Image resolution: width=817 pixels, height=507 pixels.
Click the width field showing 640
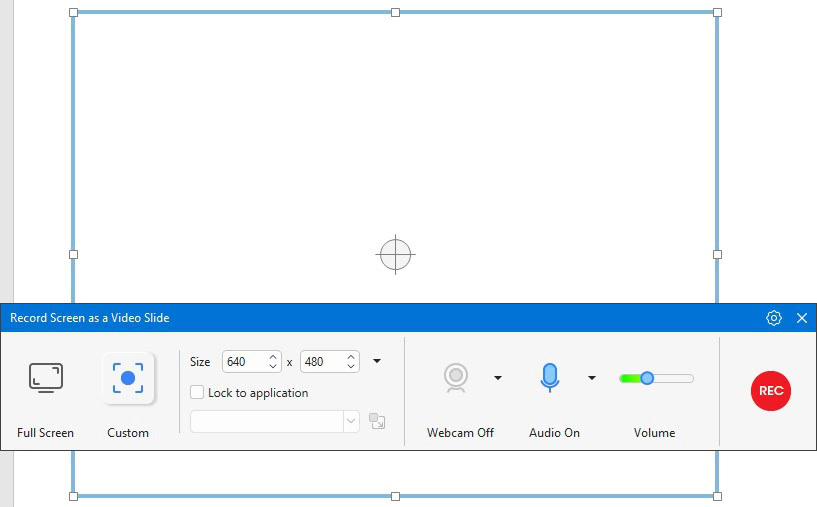coord(243,362)
